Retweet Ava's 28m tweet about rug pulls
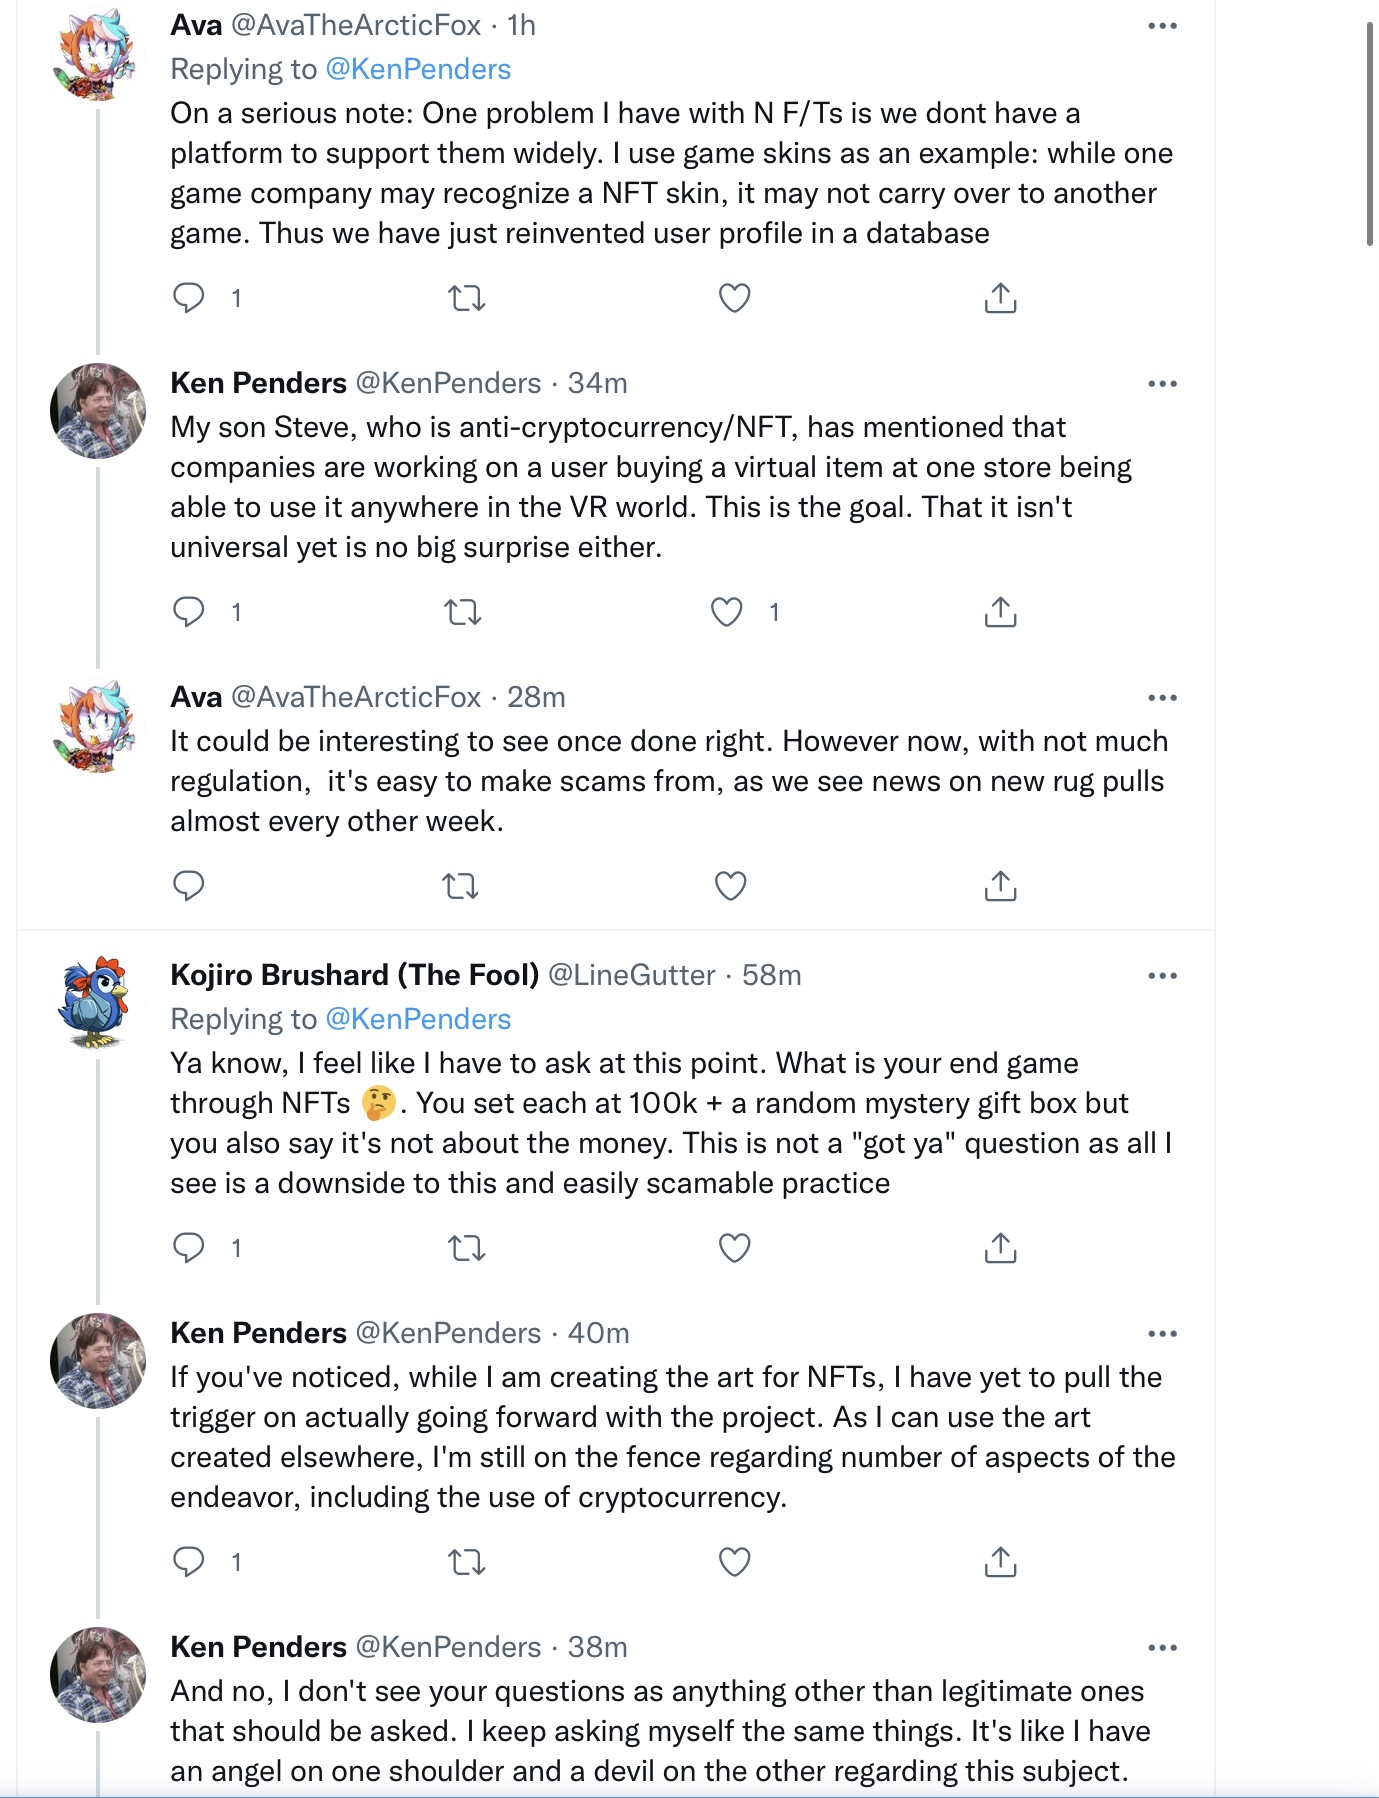 tap(461, 886)
